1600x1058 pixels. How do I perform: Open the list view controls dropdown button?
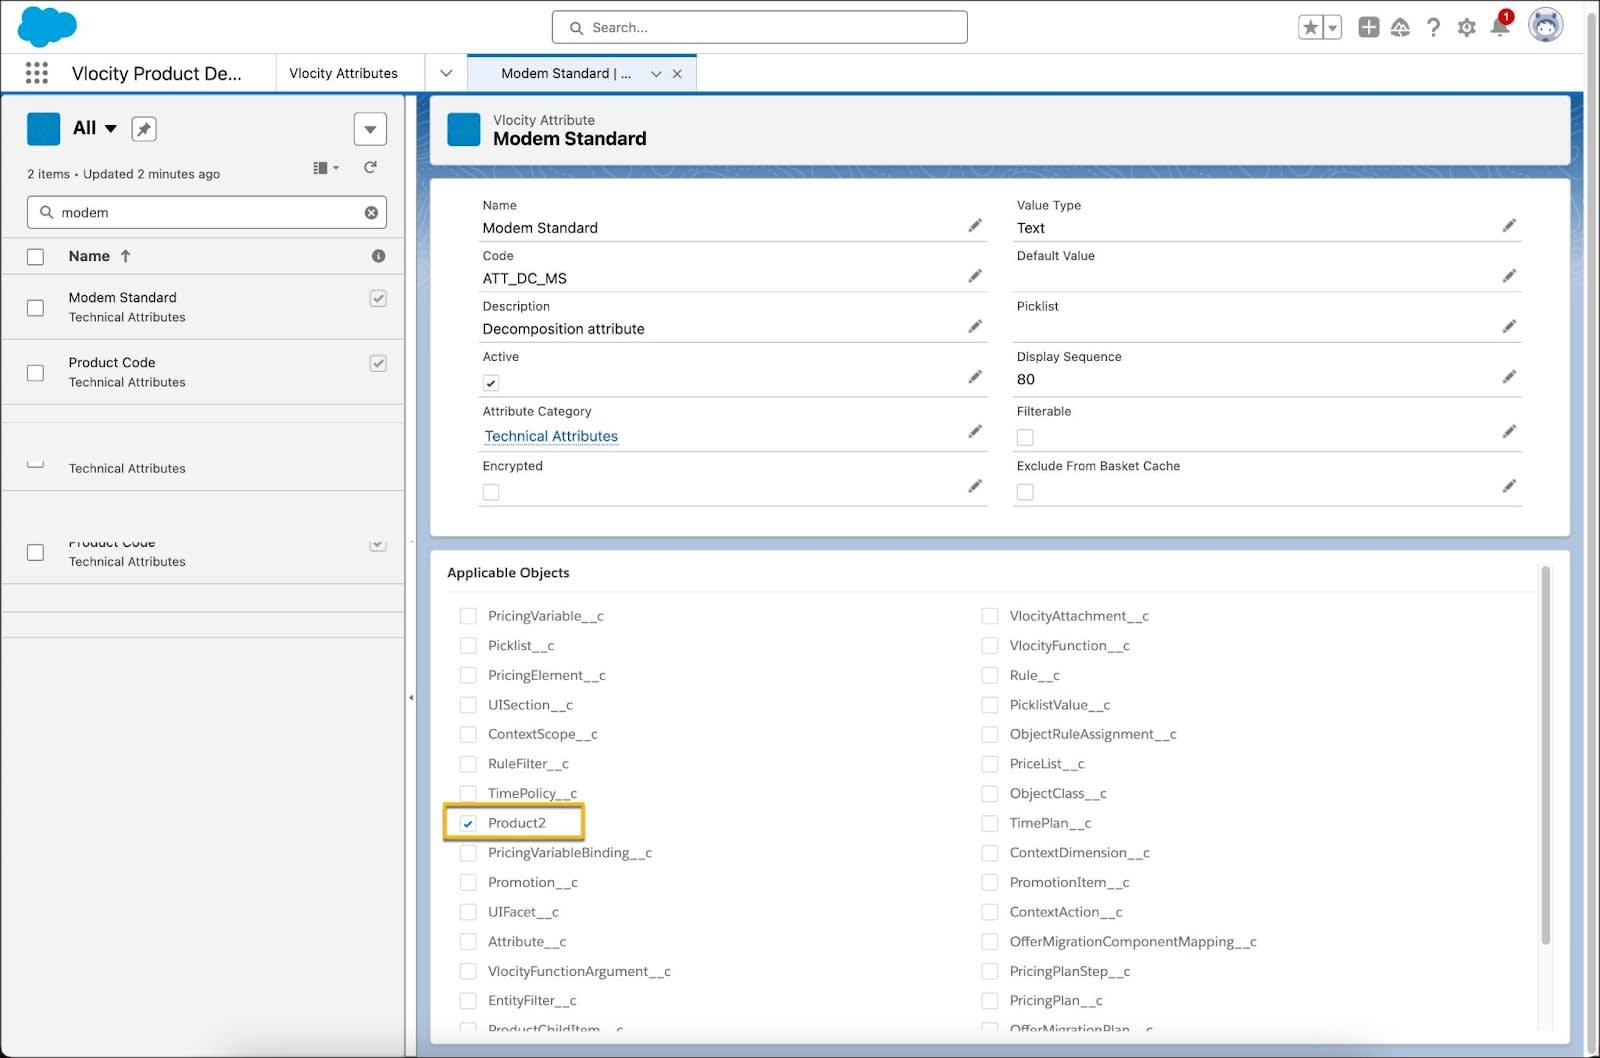click(x=370, y=129)
